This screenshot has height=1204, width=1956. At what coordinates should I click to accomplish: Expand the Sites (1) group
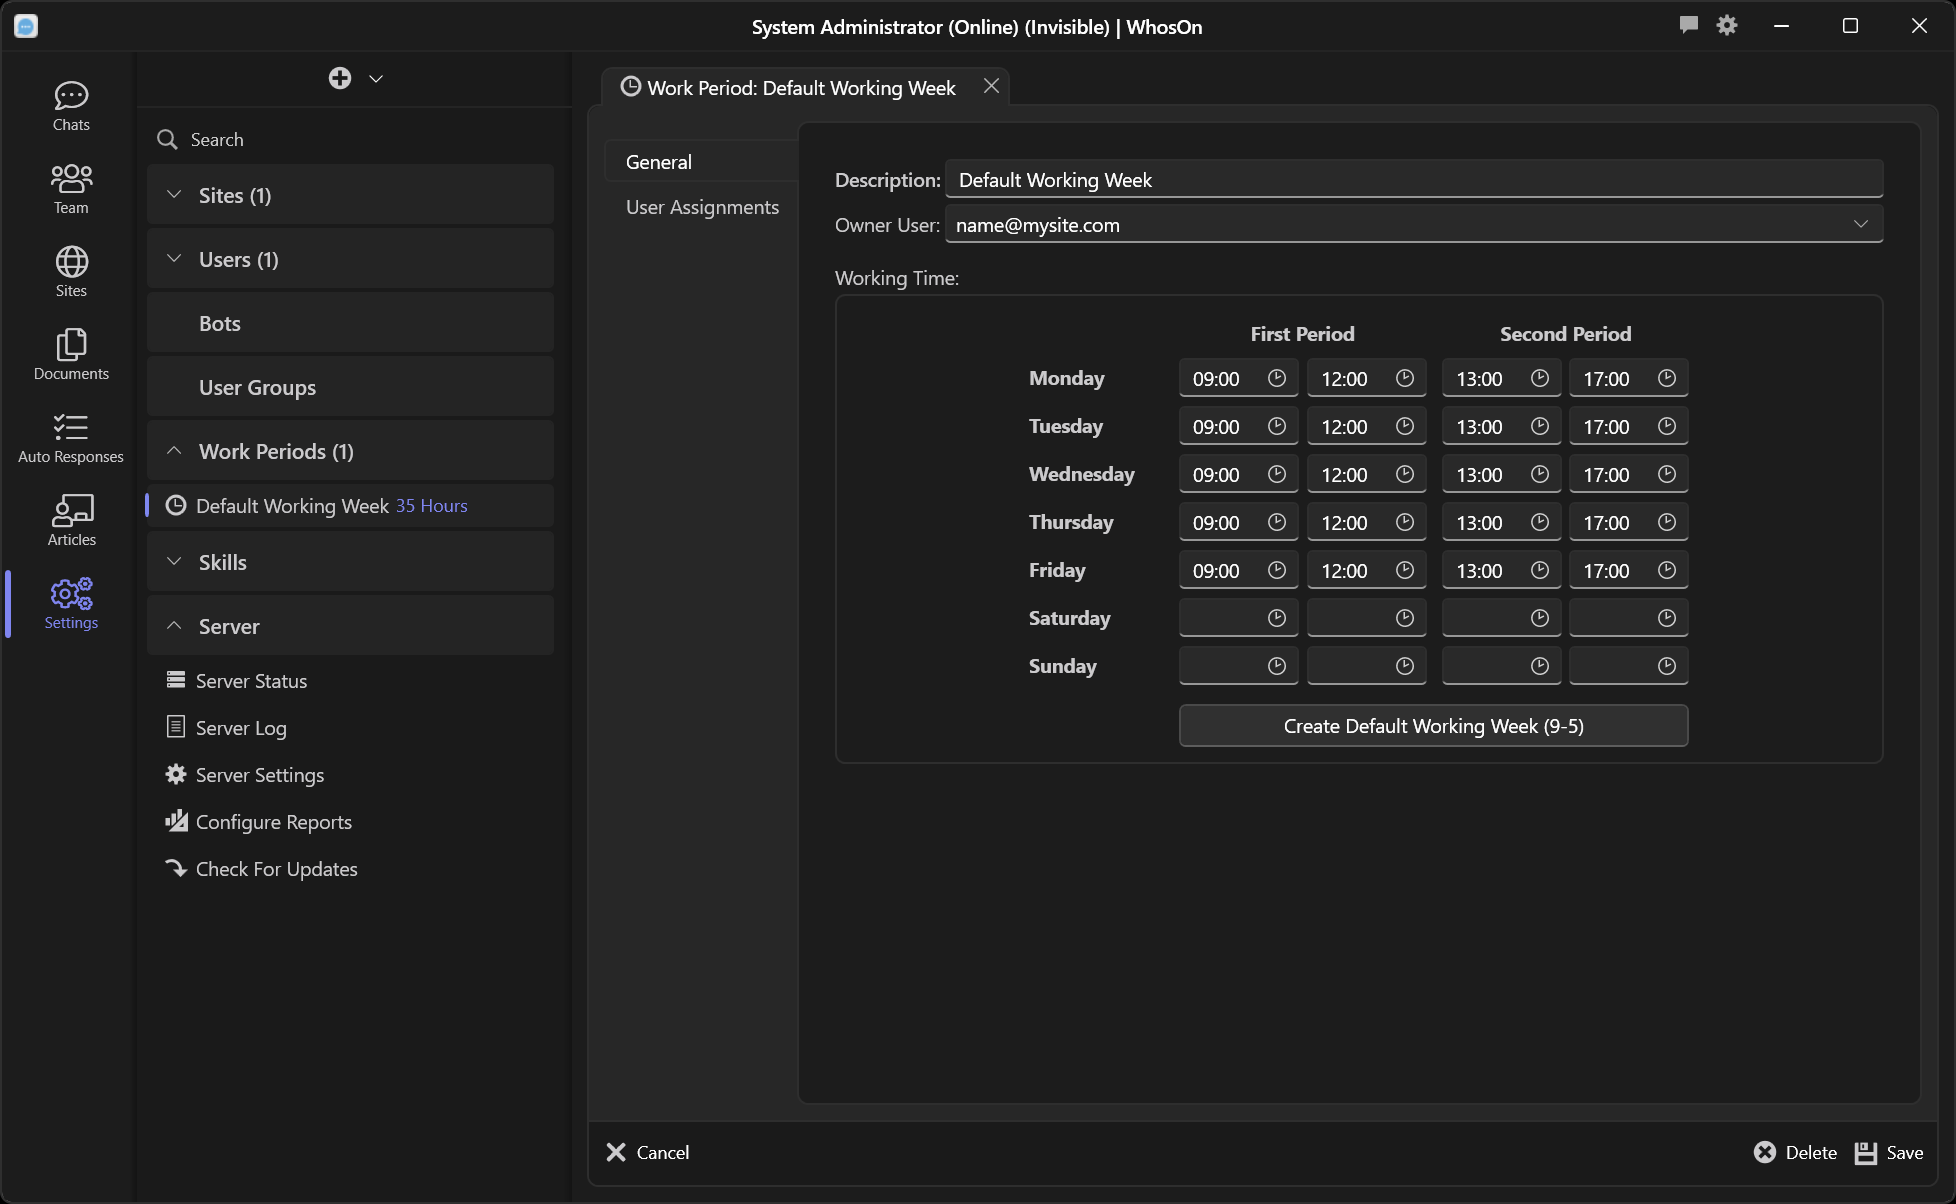350,195
